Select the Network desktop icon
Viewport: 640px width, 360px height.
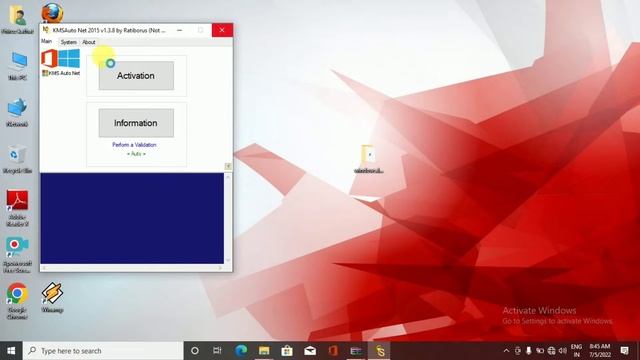point(18,113)
